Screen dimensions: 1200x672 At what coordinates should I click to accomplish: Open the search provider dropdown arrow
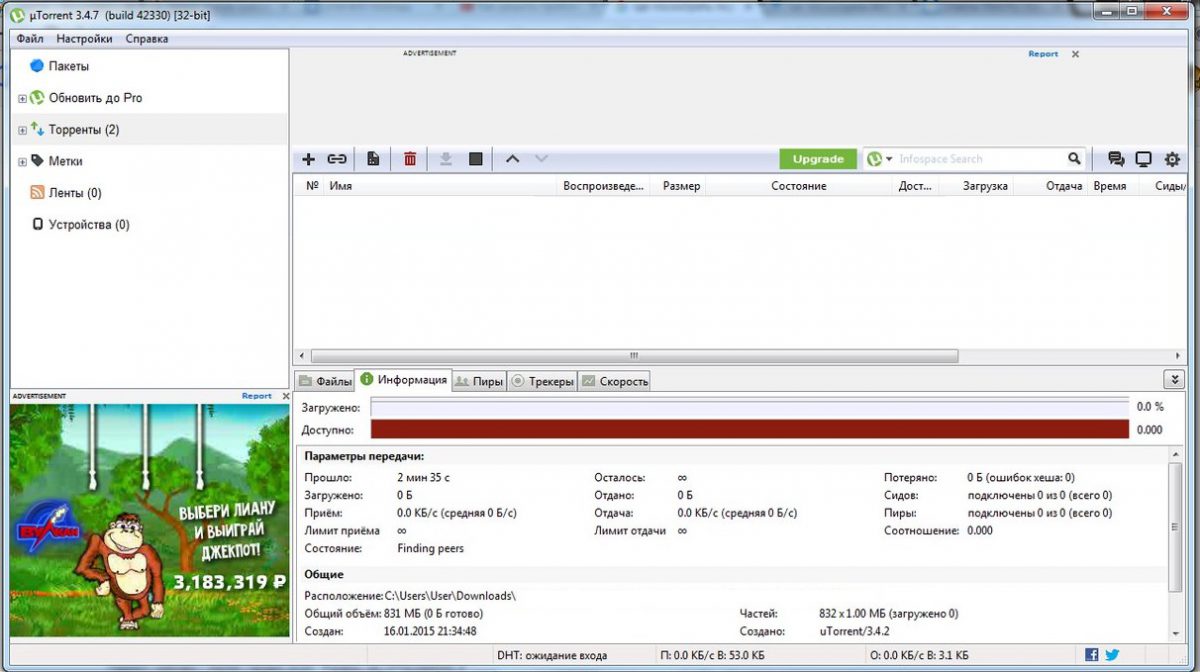[889, 159]
